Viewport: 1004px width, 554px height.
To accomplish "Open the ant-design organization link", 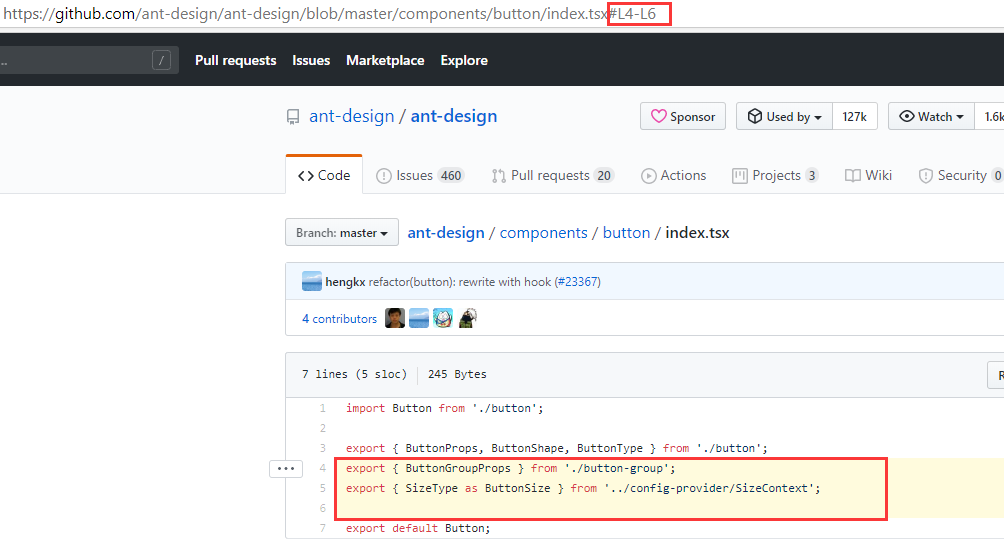I will tap(352, 116).
